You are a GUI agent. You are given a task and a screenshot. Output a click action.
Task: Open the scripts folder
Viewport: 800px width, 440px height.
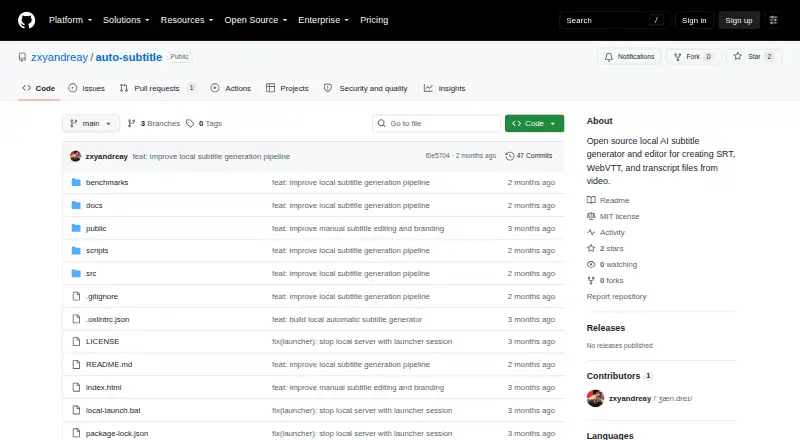97,251
